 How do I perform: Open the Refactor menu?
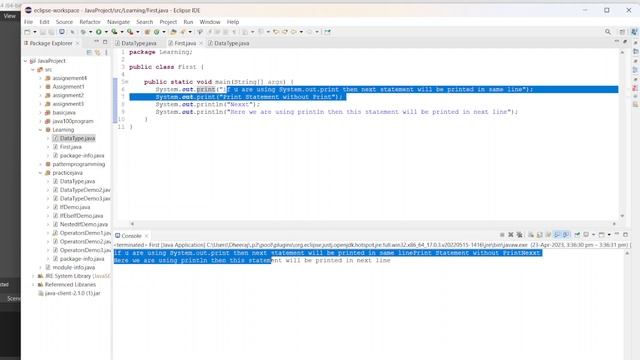click(x=90, y=22)
